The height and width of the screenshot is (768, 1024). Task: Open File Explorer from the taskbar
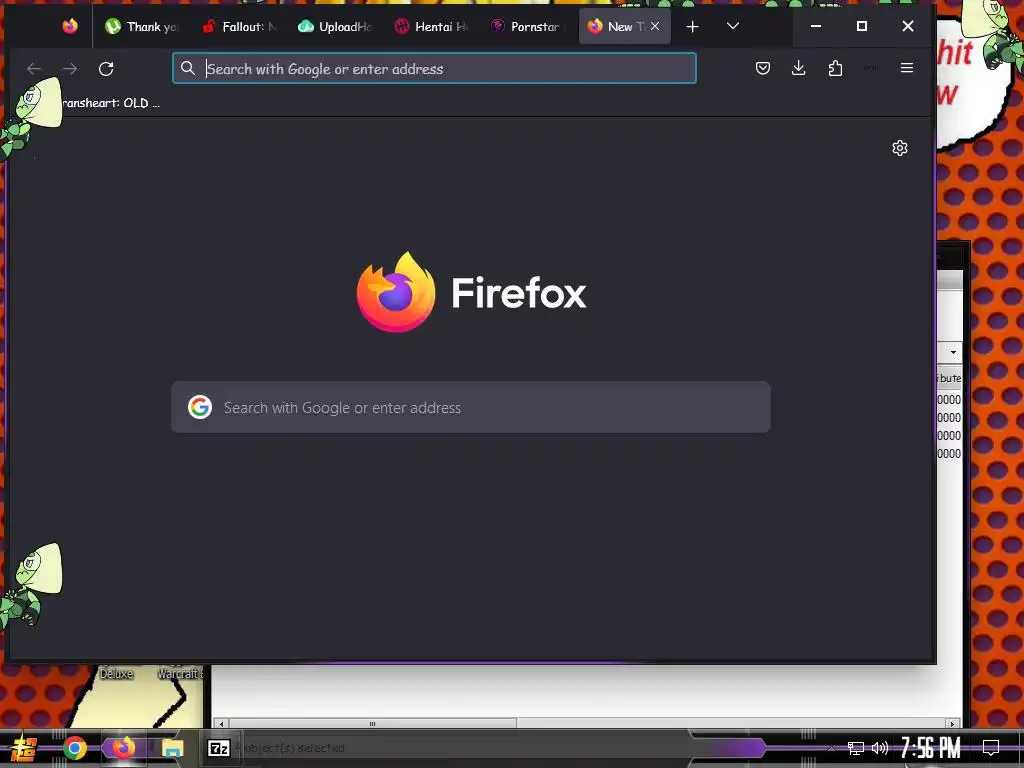(x=172, y=748)
